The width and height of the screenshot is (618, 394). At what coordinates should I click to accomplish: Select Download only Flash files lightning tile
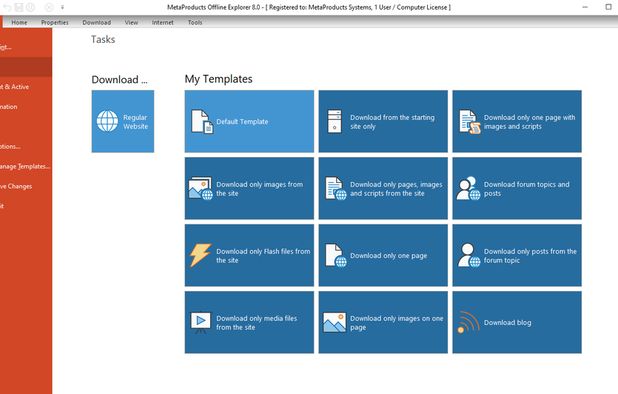point(249,255)
